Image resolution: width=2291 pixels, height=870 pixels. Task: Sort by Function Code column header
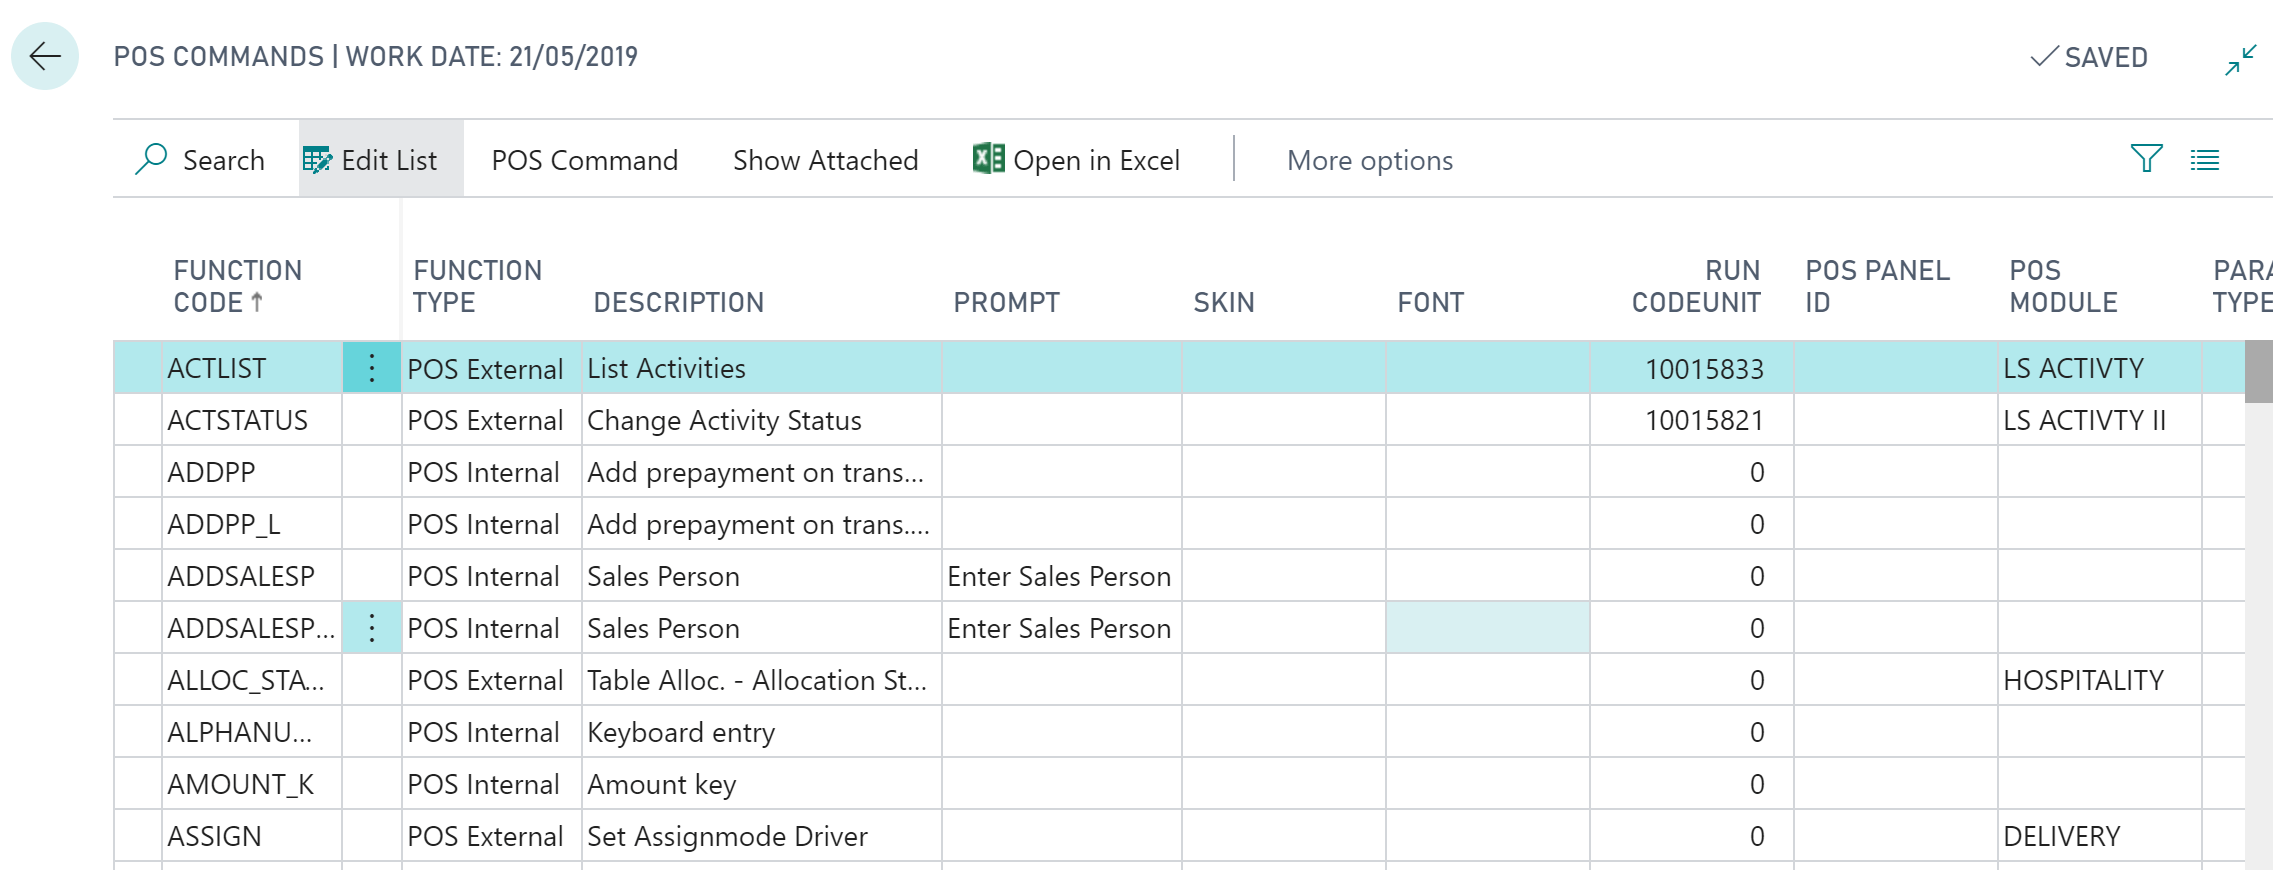pos(237,286)
